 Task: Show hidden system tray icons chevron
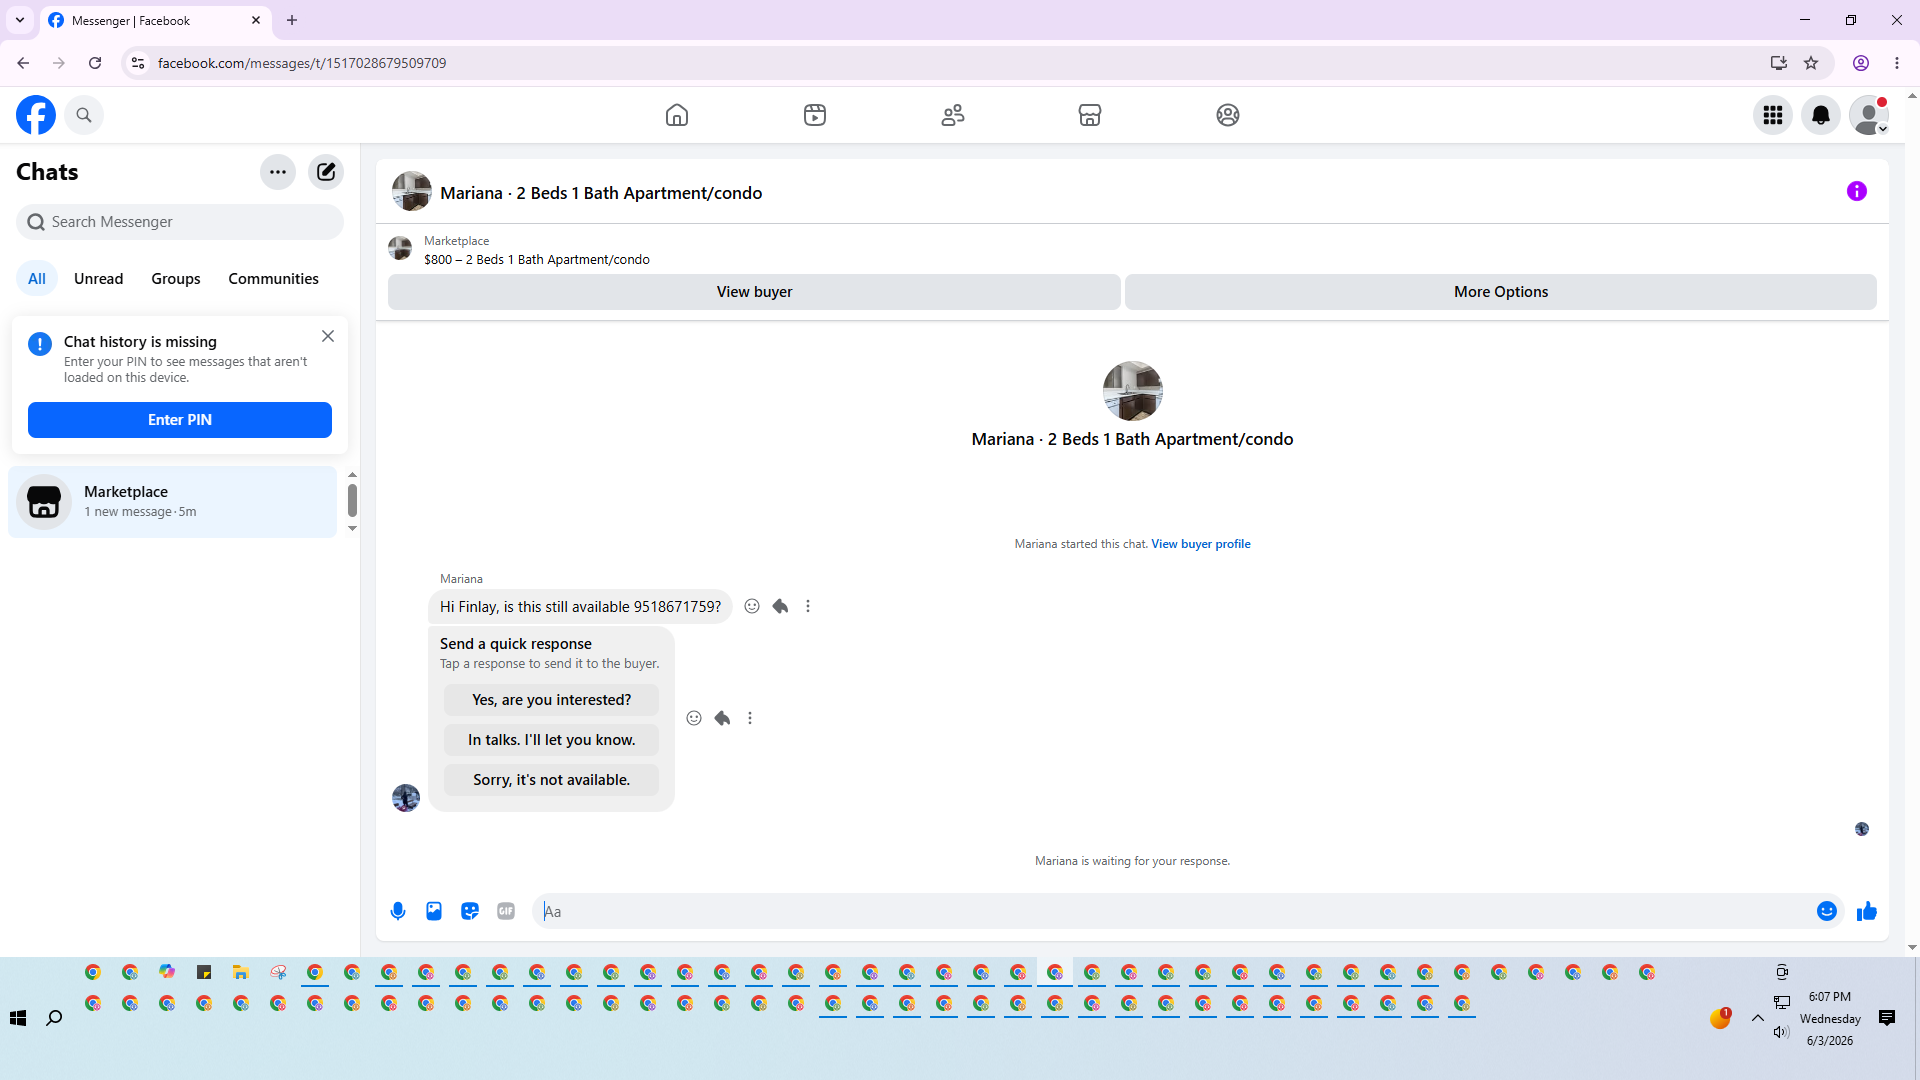(1758, 1018)
